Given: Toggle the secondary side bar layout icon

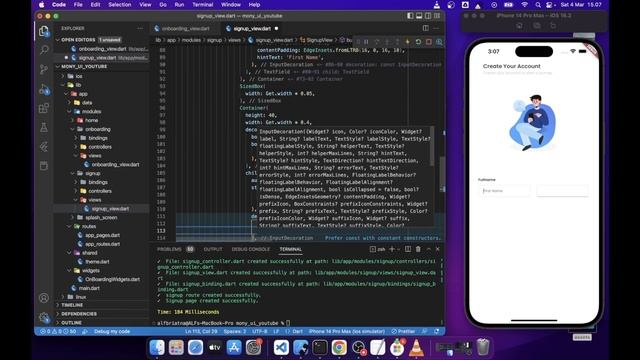Looking at the screenshot, I should click(428, 16).
